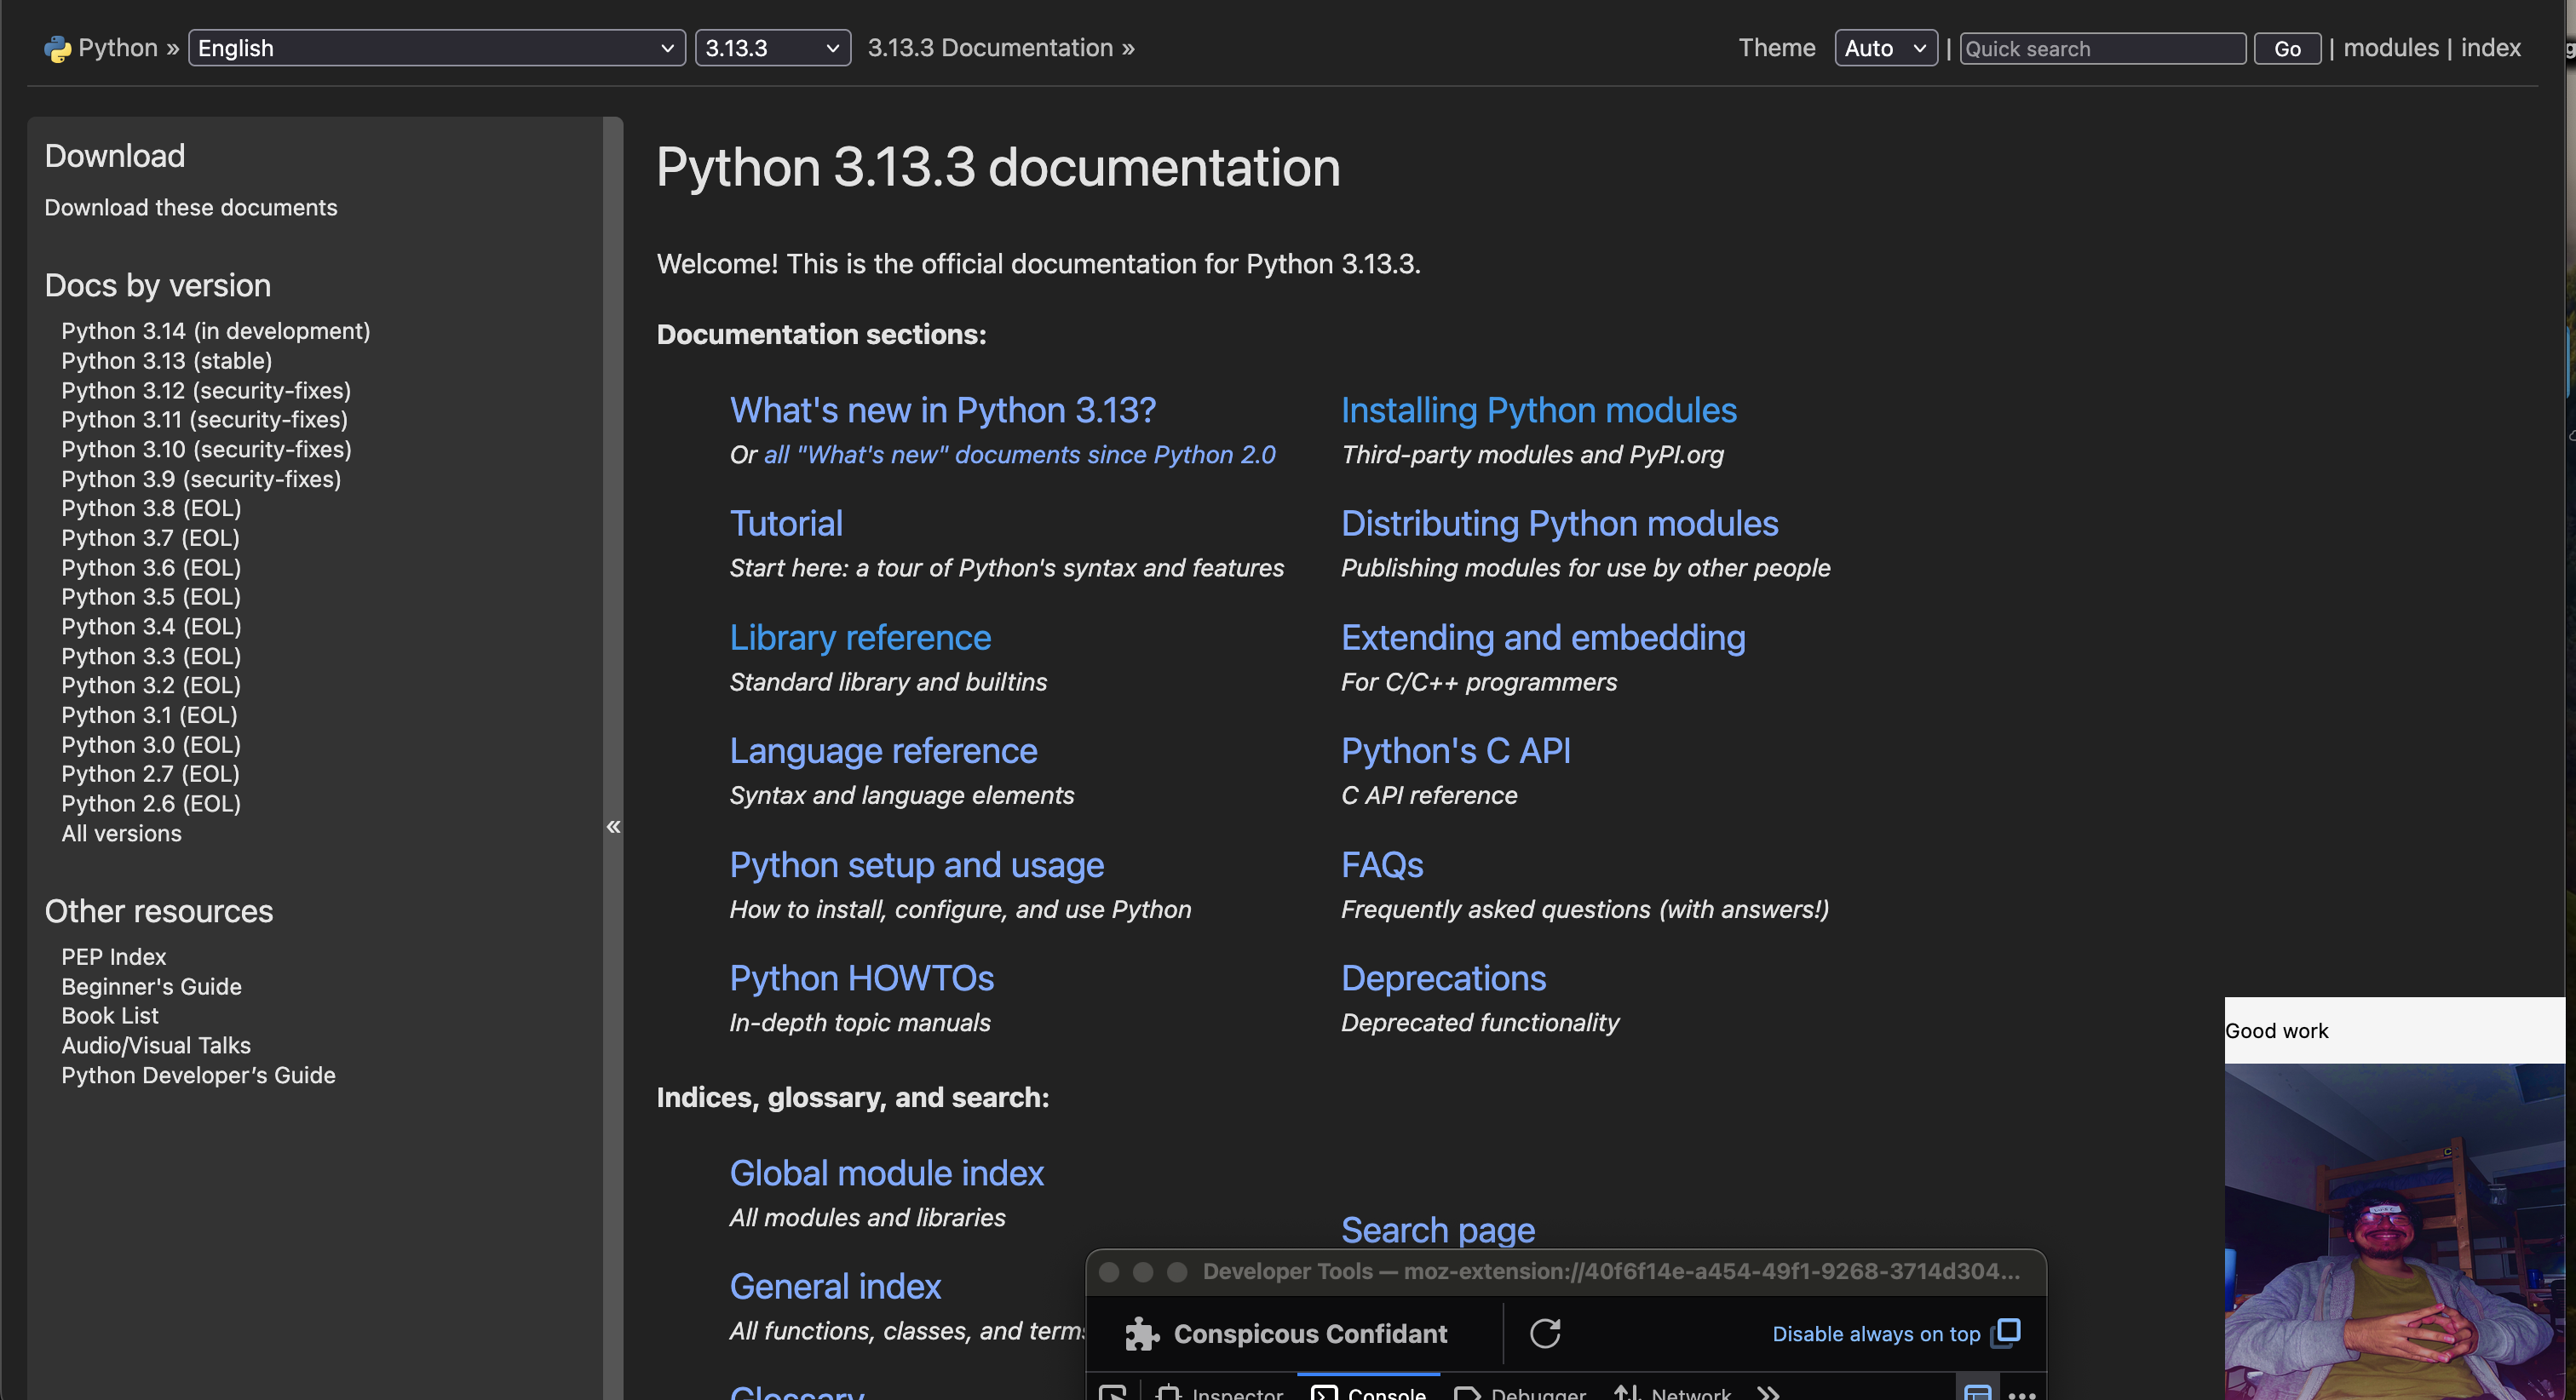Image resolution: width=2576 pixels, height=1400 pixels.
Task: Open the 3.13.3 version dropdown
Action: (772, 48)
